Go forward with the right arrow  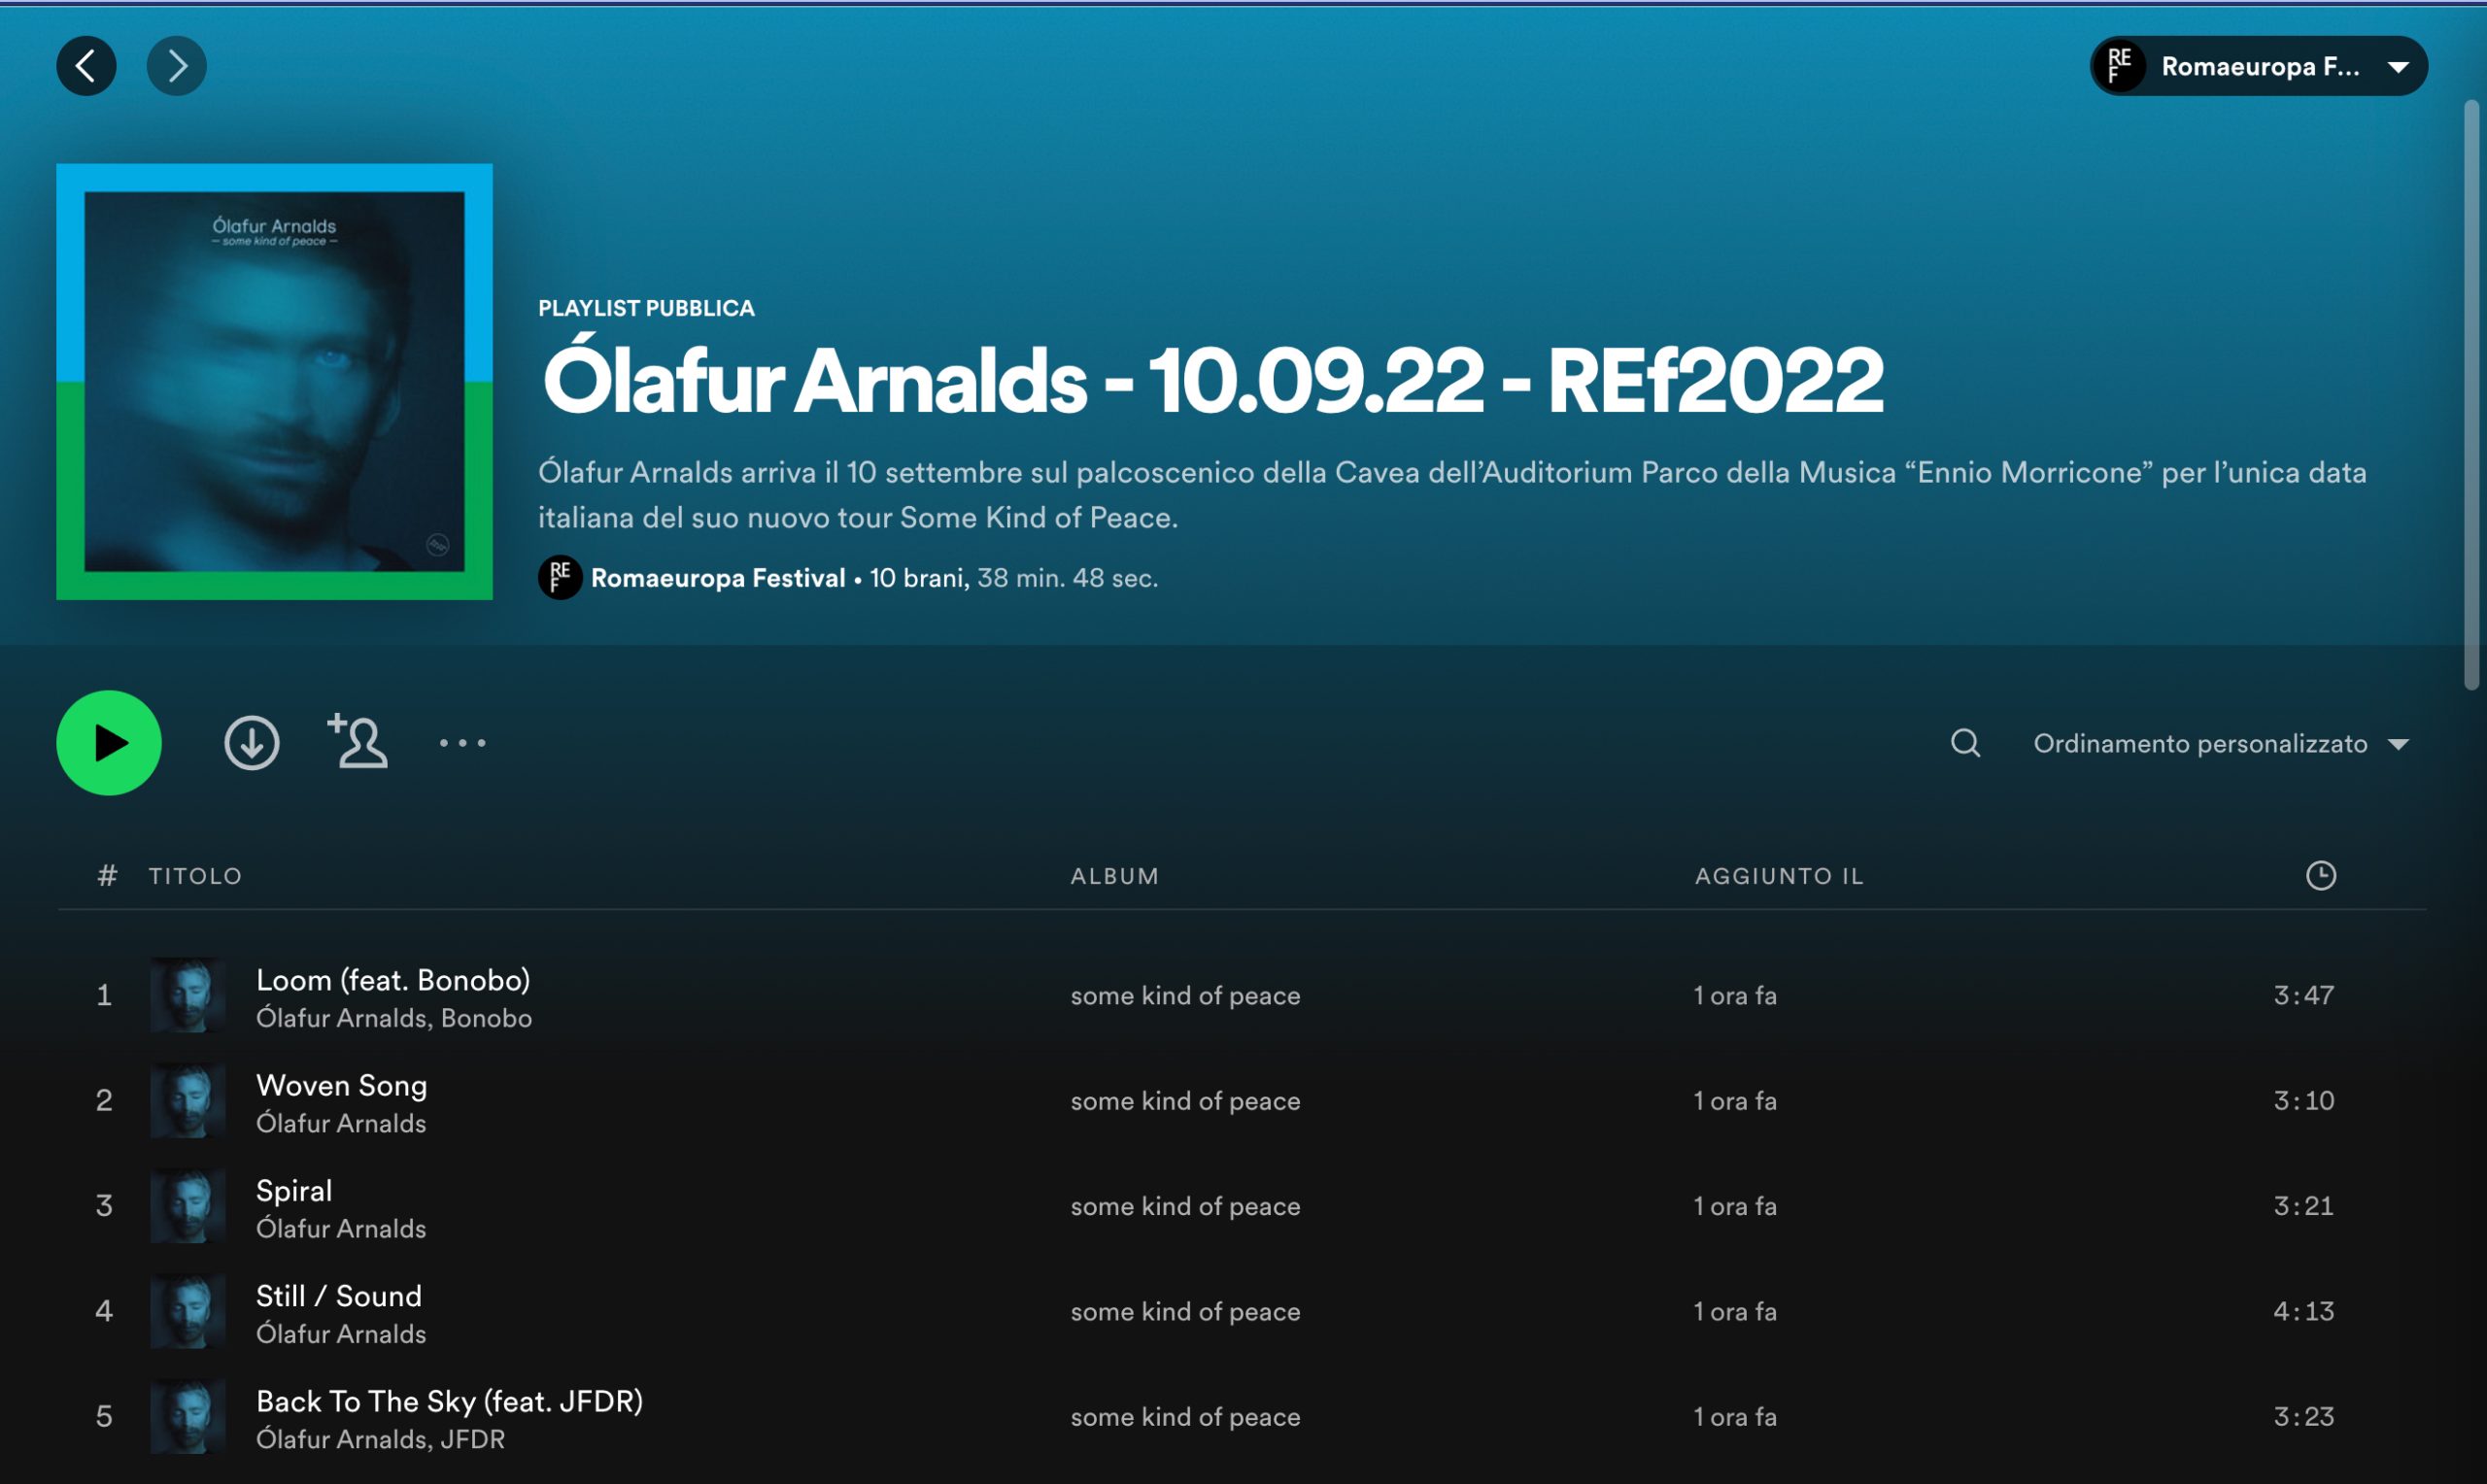[176, 66]
